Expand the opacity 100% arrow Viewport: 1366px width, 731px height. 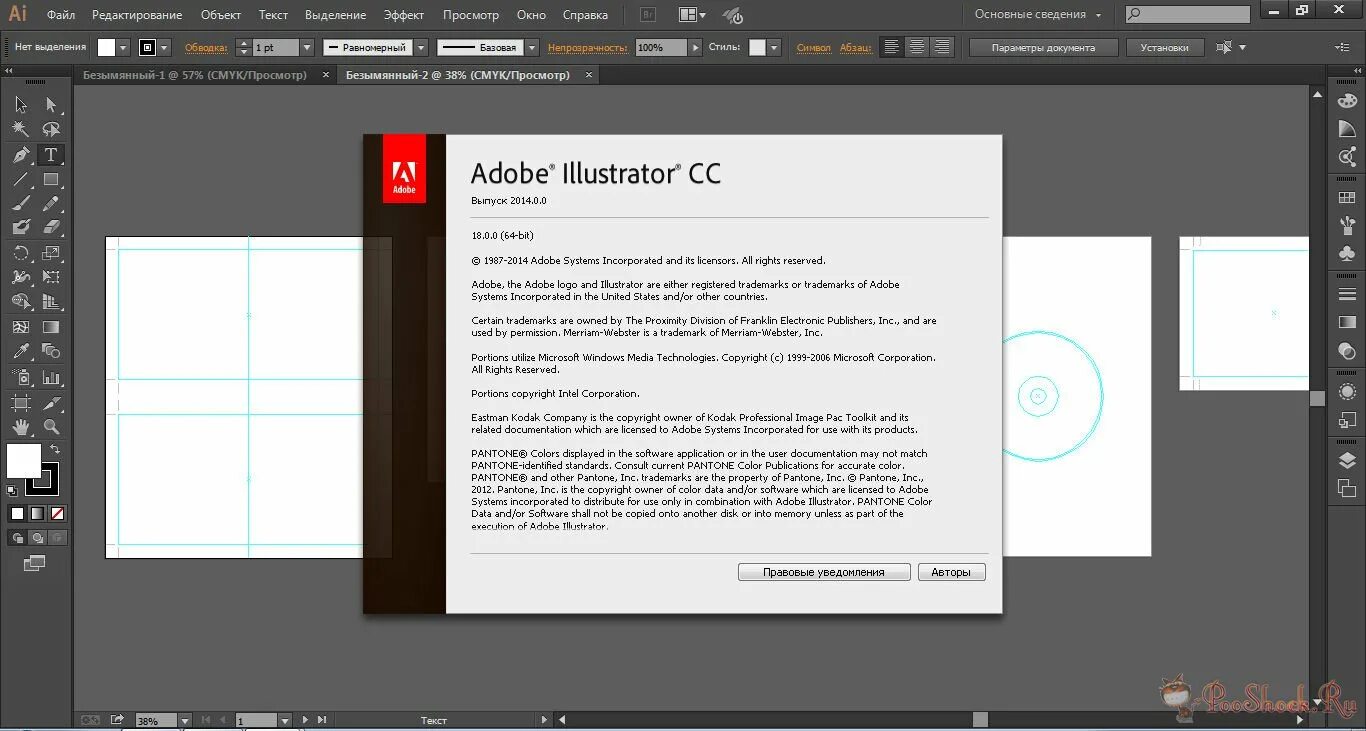tap(694, 47)
